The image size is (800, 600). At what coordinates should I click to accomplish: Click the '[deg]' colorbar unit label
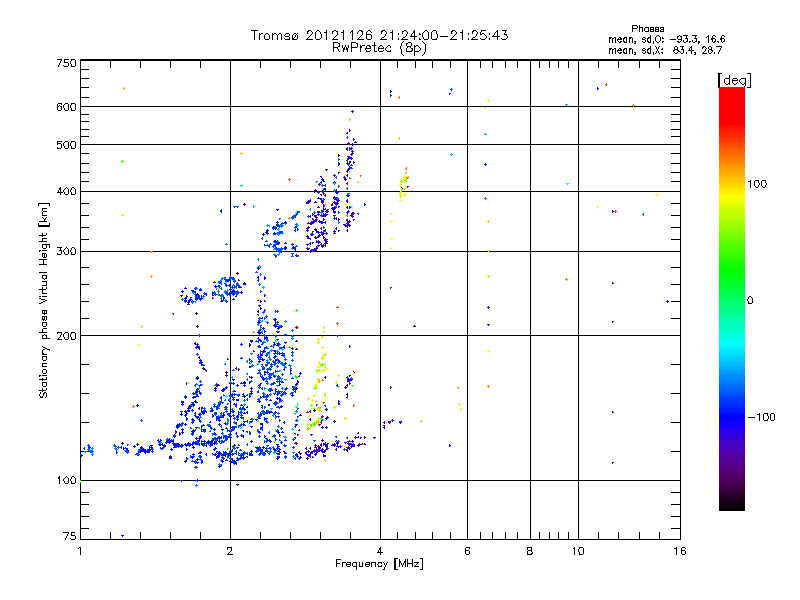click(x=734, y=80)
